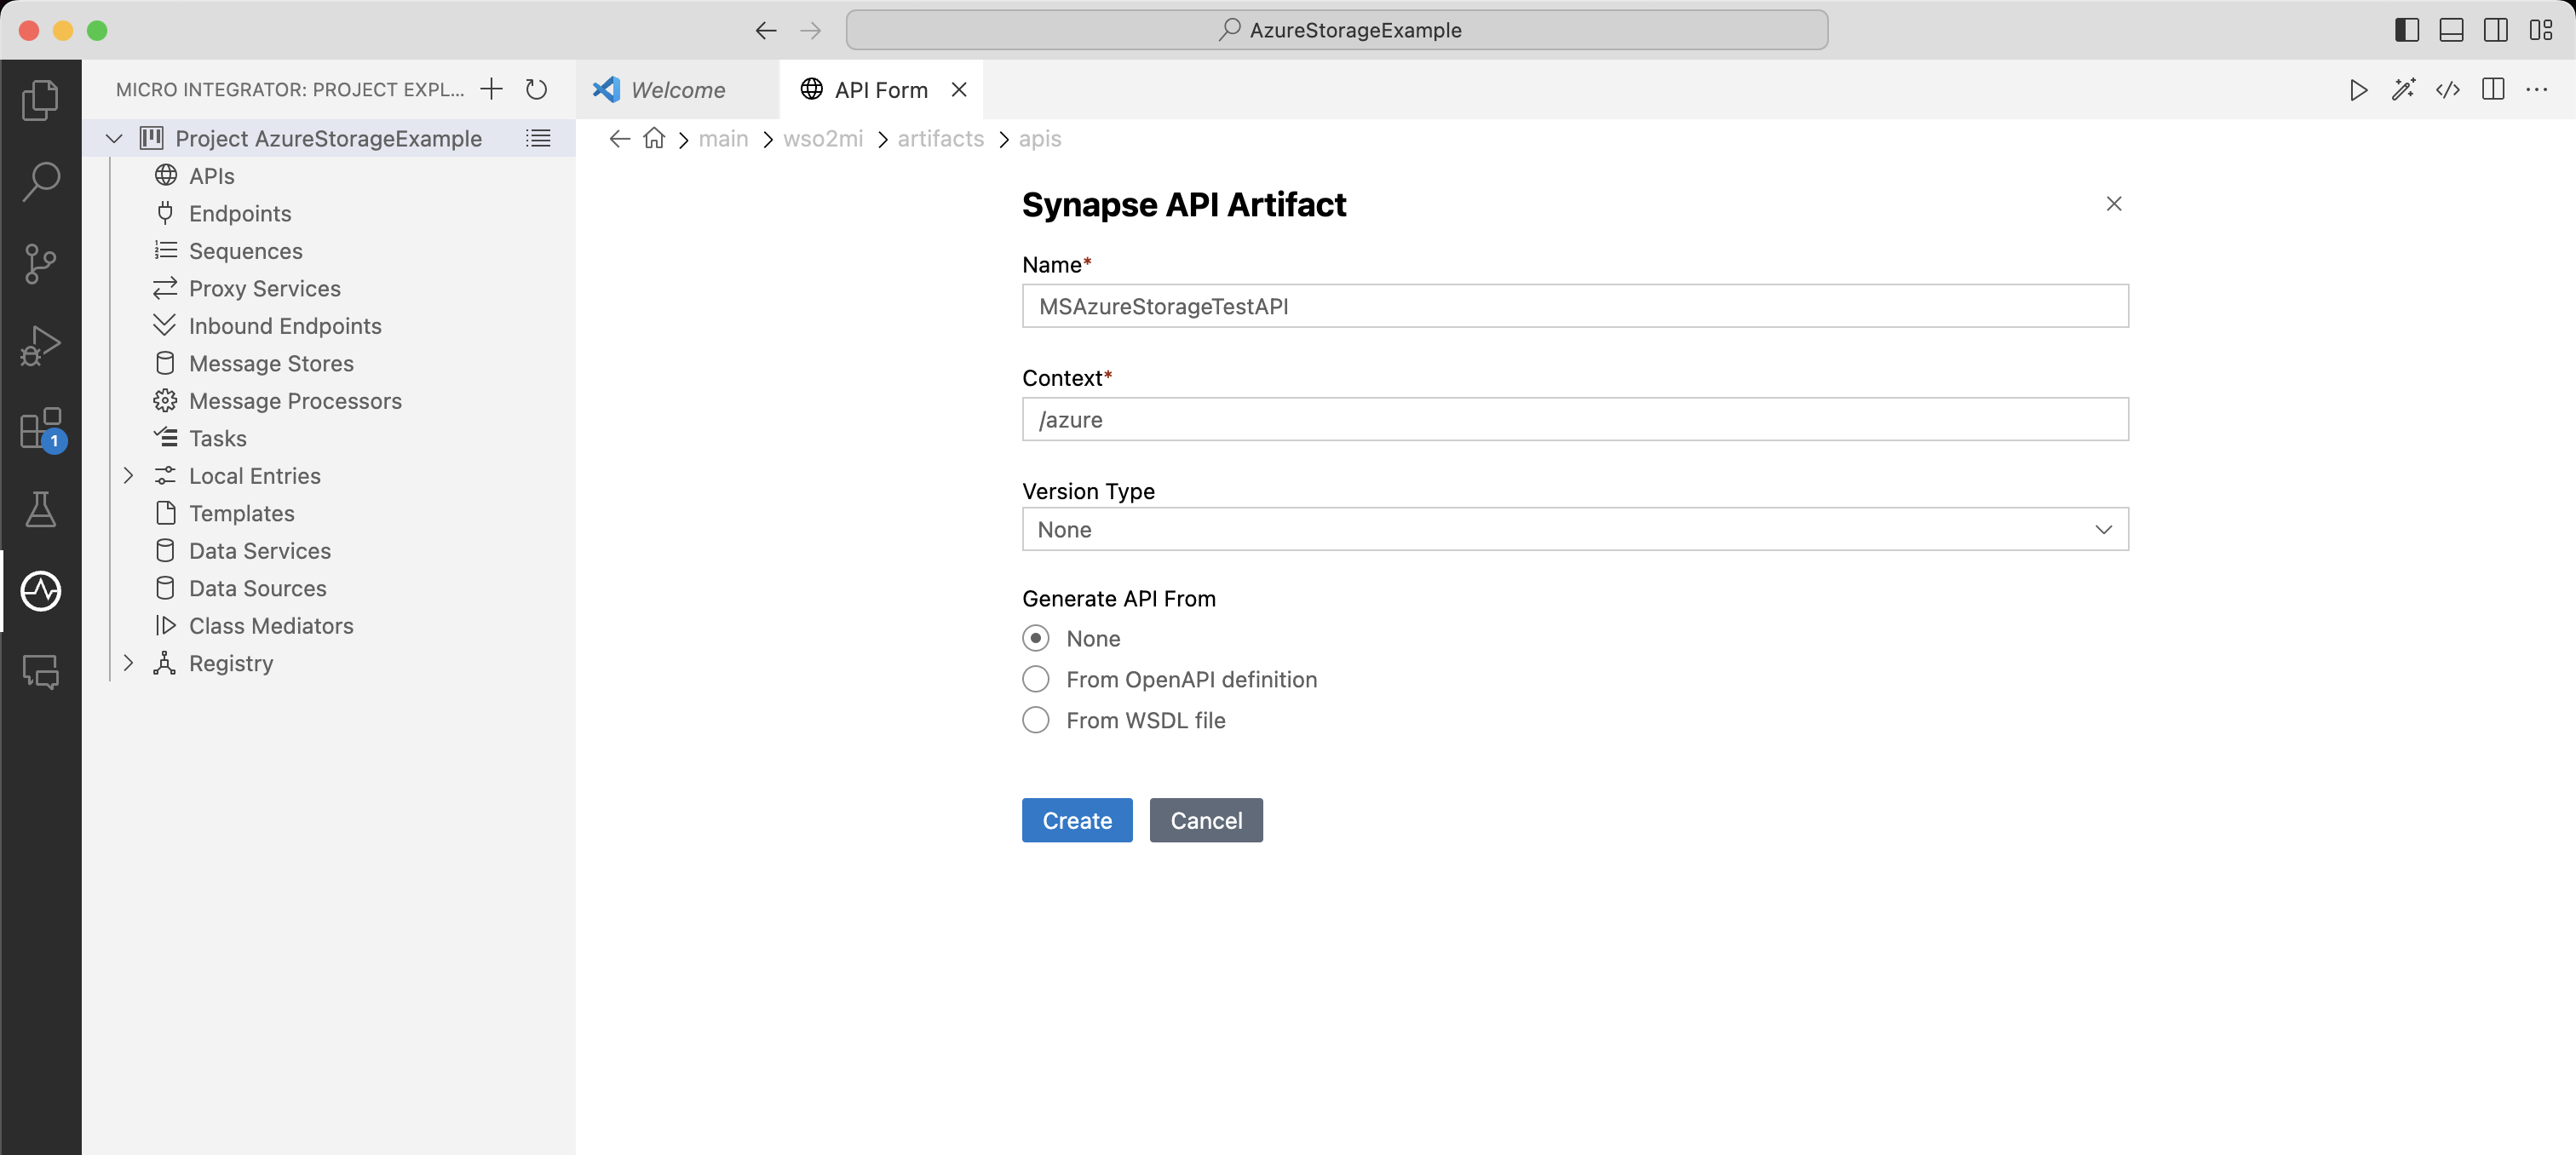The image size is (2576, 1155).
Task: Collapse Project AzureStorageExample tree
Action: coord(114,138)
